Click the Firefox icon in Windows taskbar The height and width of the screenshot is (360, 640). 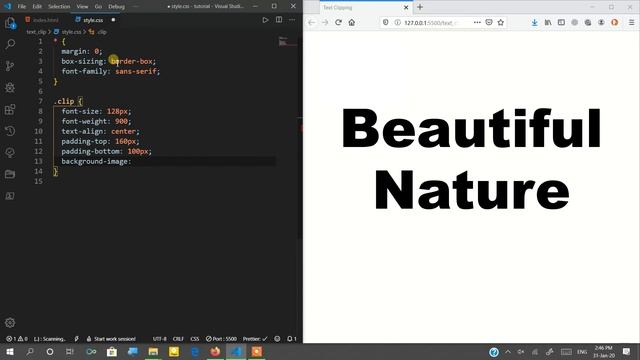(215, 351)
